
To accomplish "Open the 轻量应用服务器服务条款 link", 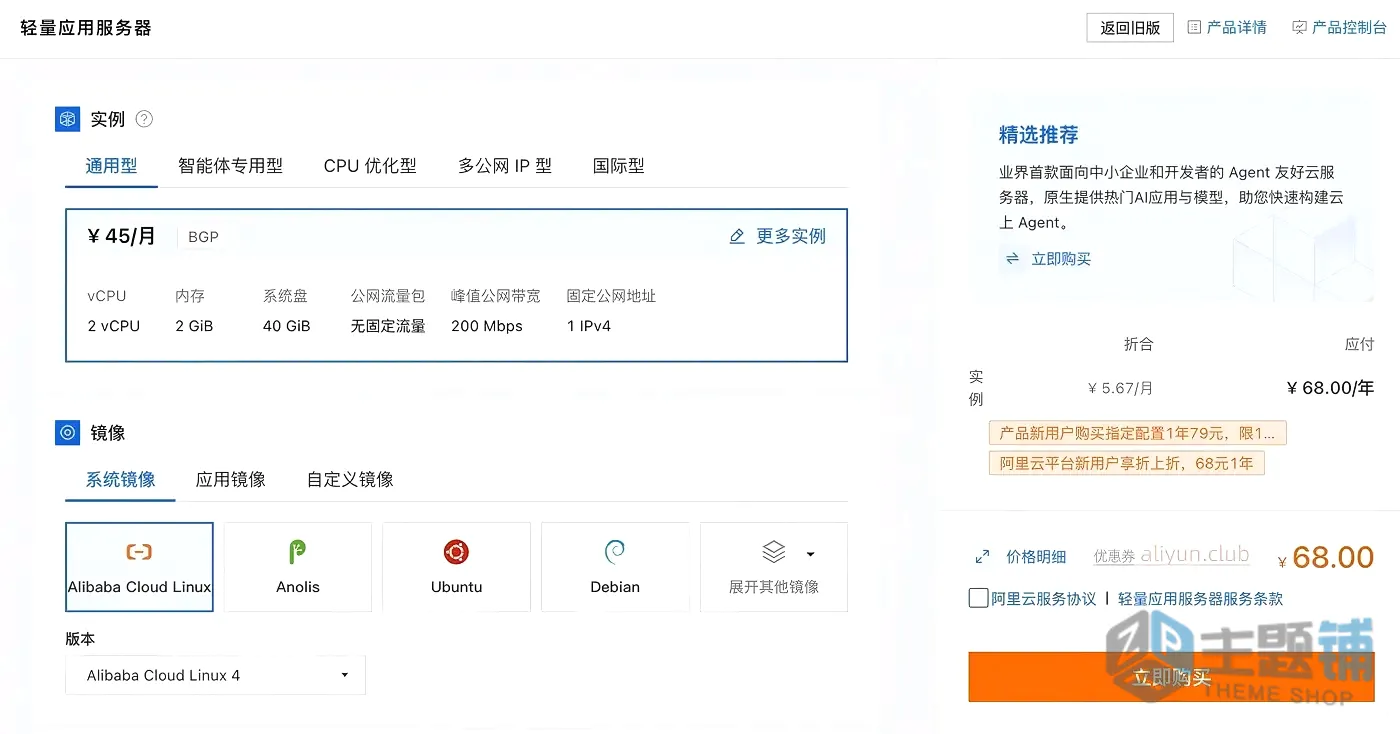I will point(1200,599).
